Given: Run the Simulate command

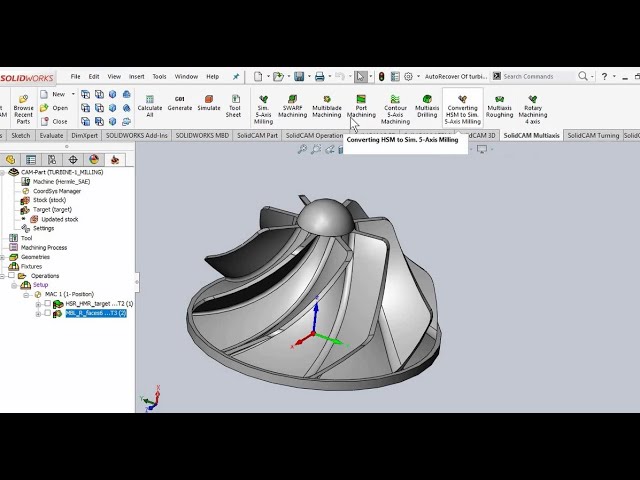Looking at the screenshot, I should pyautogui.click(x=209, y=103).
